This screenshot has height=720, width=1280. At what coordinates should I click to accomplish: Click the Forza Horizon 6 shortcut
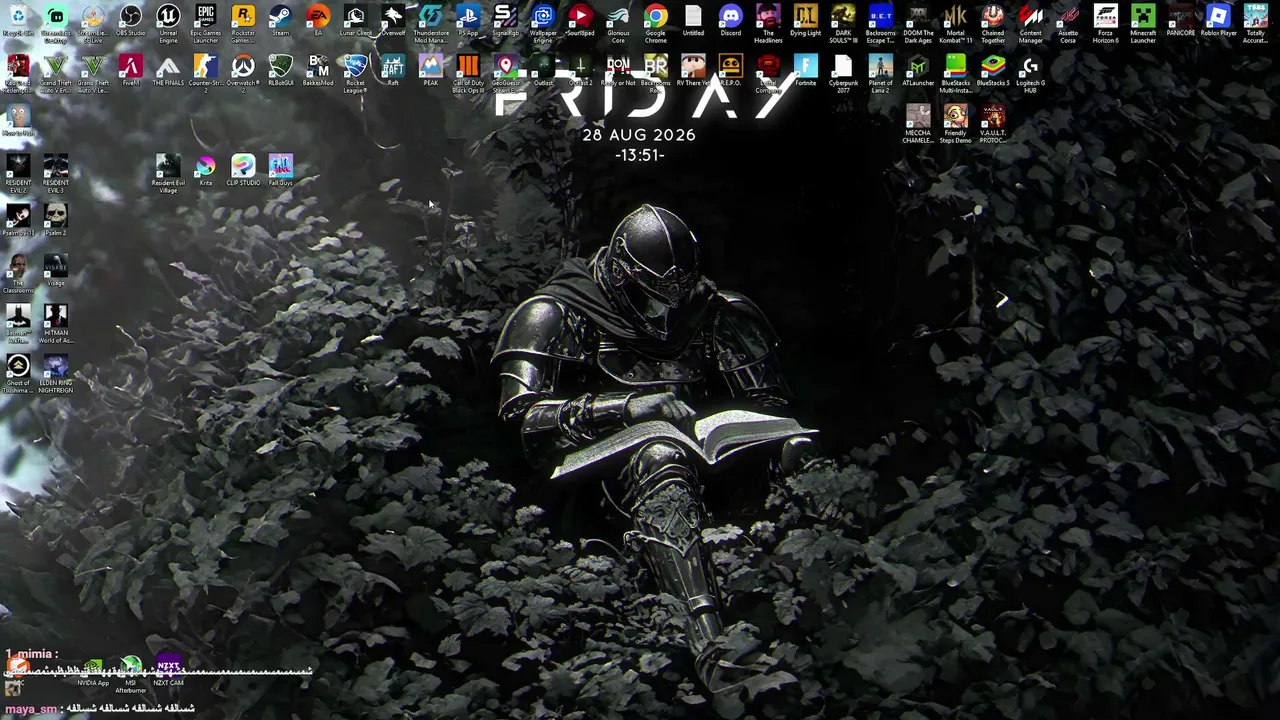[x=1106, y=24]
